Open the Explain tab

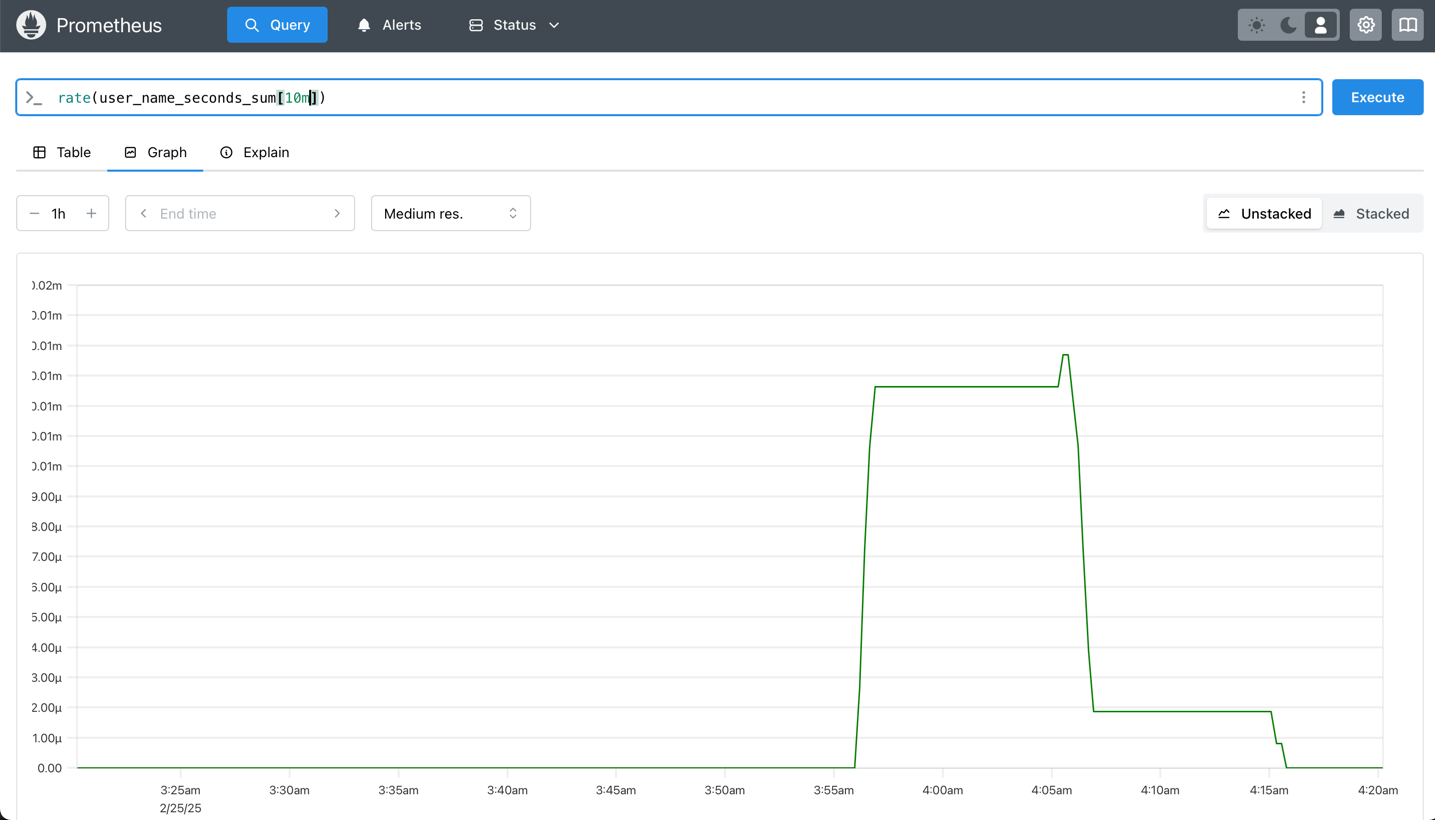255,152
